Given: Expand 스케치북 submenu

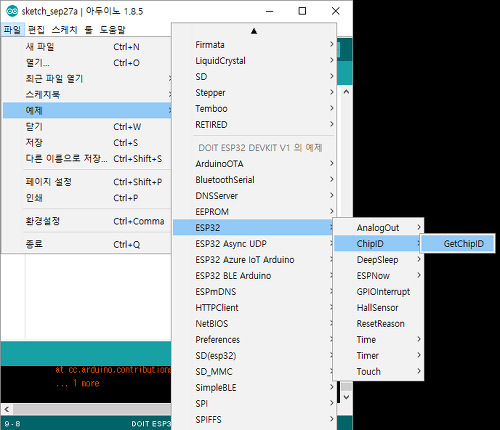Looking at the screenshot, I should tap(87, 95).
